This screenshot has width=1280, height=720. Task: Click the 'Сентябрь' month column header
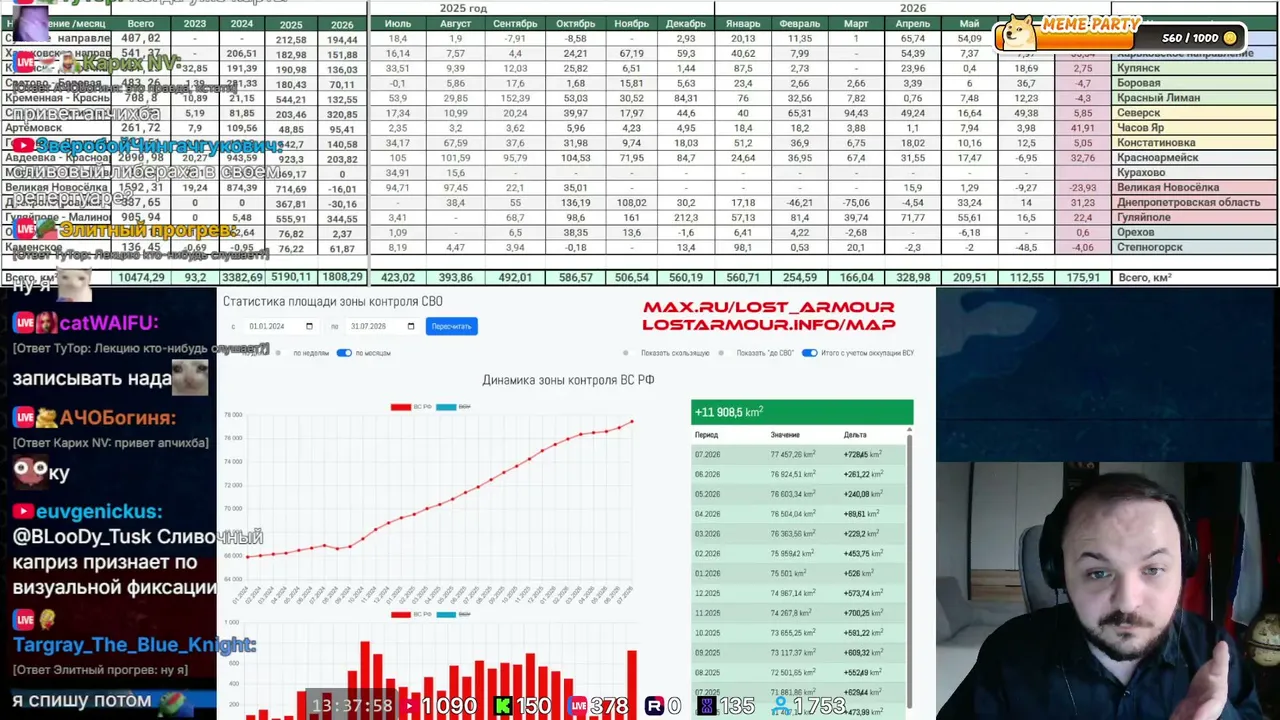tap(515, 24)
